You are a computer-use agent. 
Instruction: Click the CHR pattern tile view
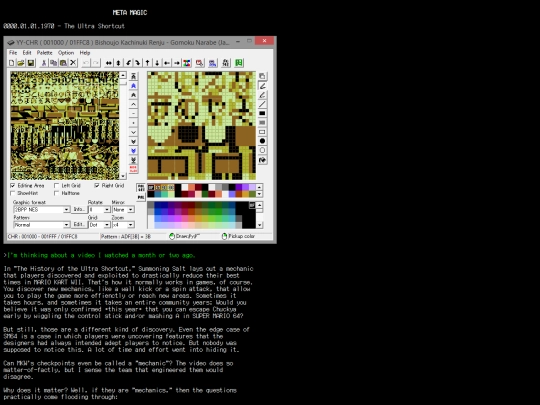pos(64,126)
